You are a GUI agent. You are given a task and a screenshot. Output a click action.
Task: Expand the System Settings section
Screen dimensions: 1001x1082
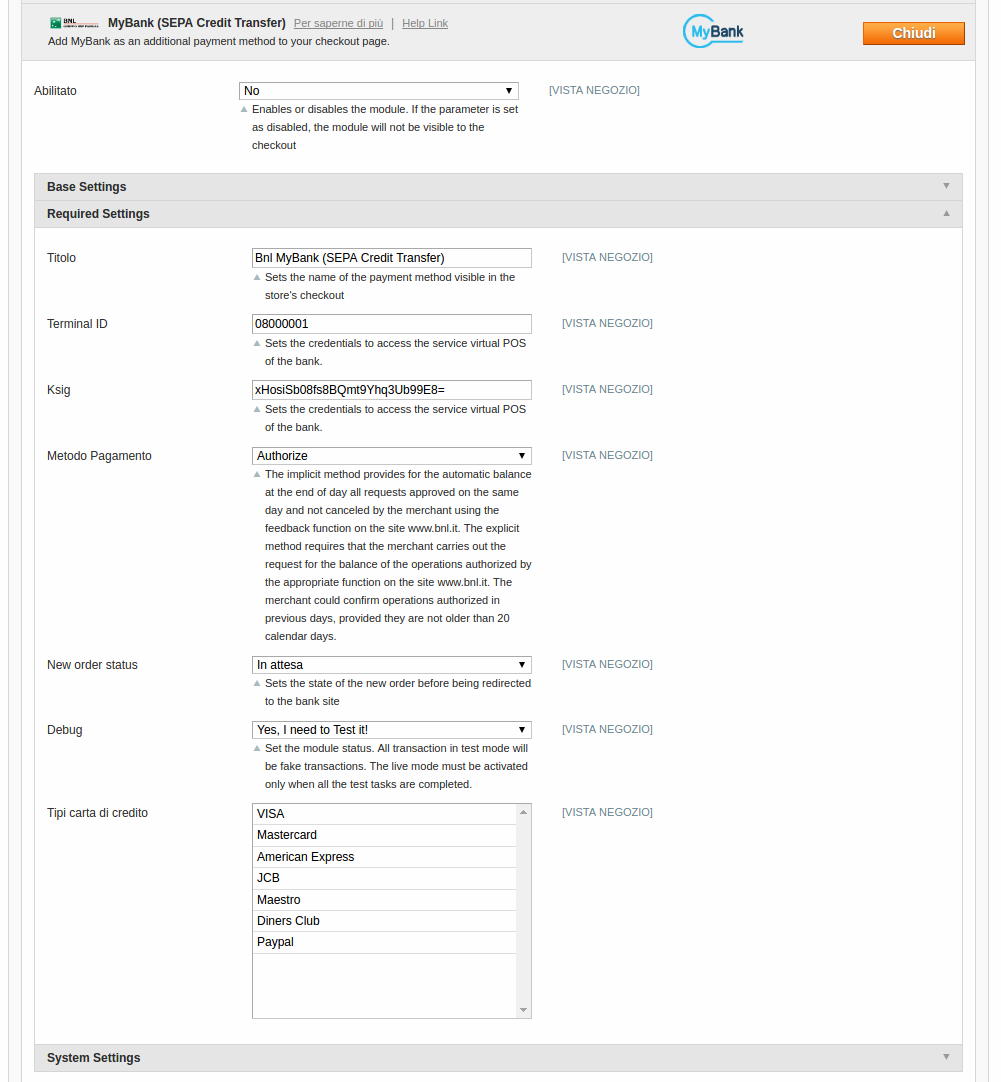click(x=498, y=1058)
